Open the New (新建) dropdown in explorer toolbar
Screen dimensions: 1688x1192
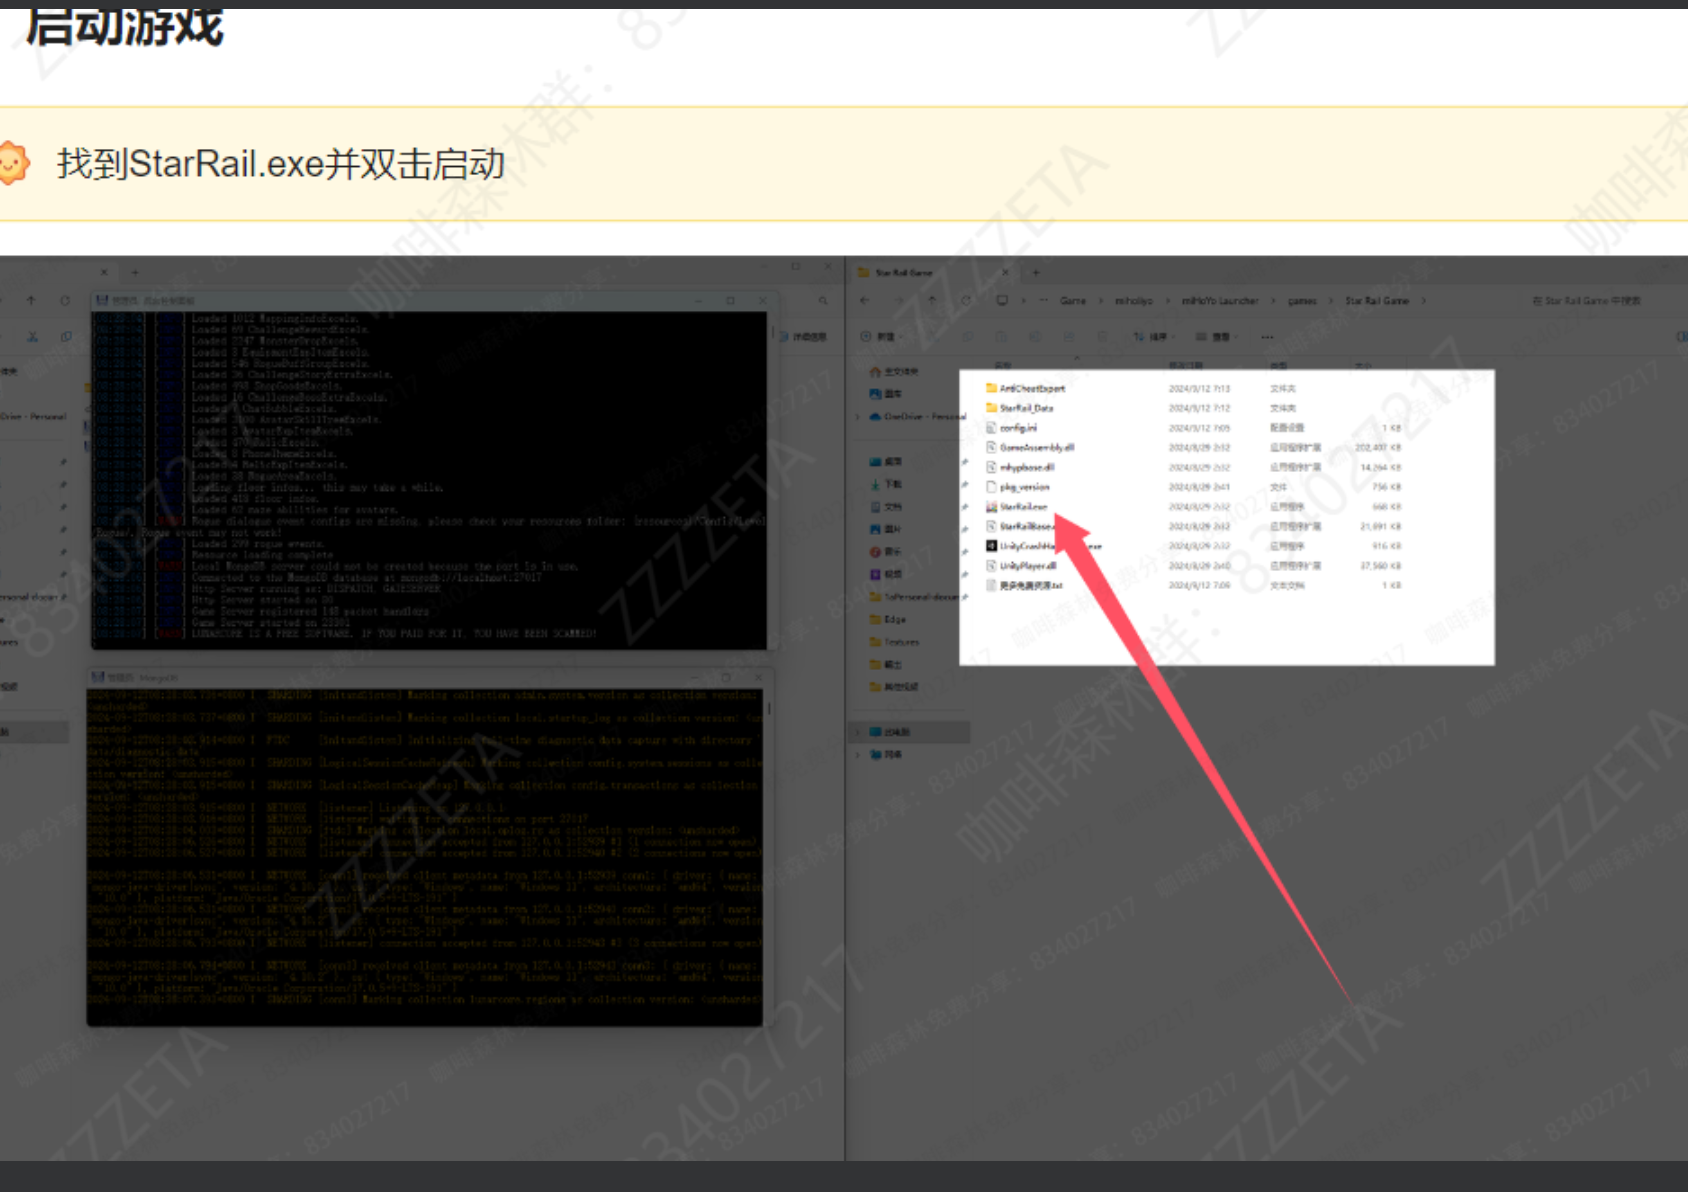tap(880, 337)
